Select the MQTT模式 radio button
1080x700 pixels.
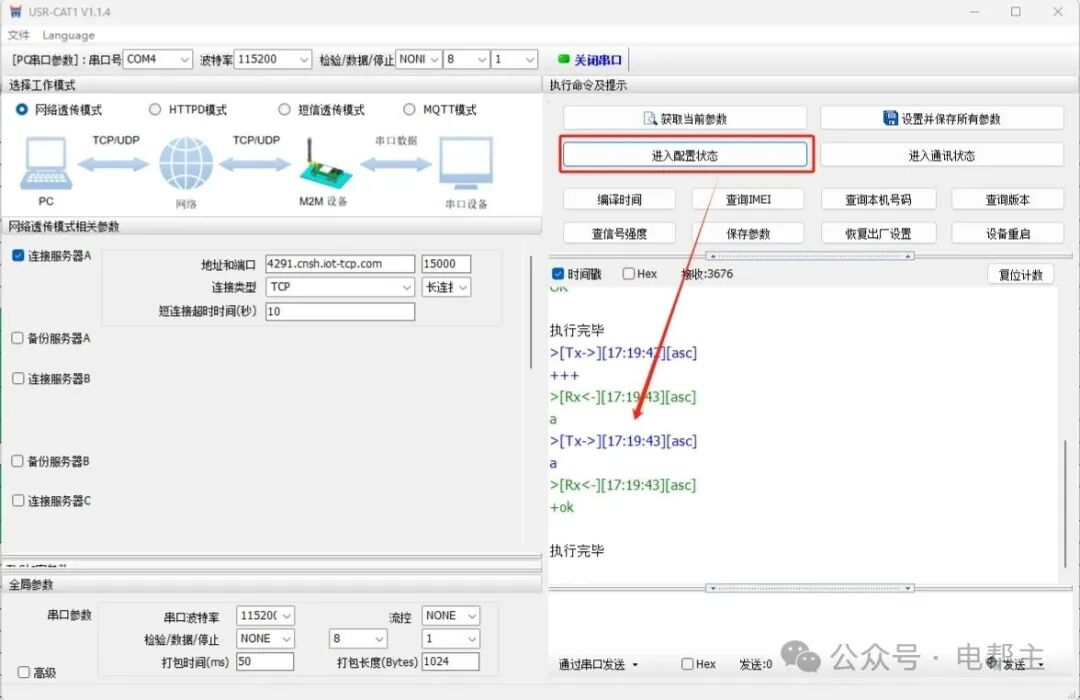pos(410,110)
